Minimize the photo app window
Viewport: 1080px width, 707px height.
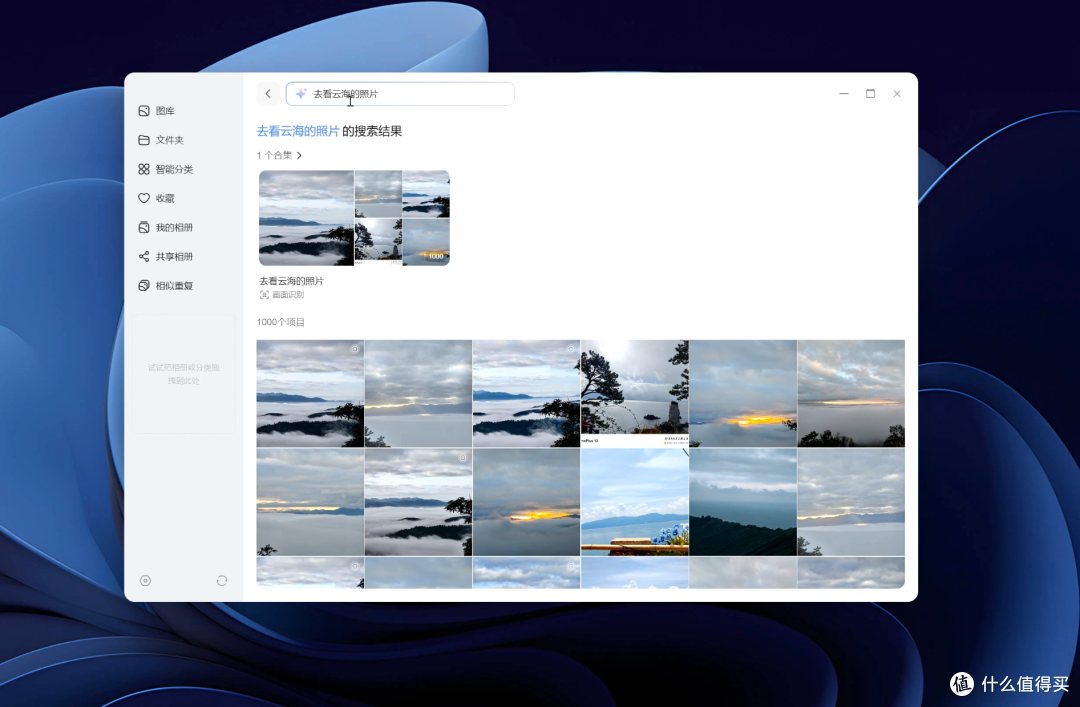click(x=844, y=94)
